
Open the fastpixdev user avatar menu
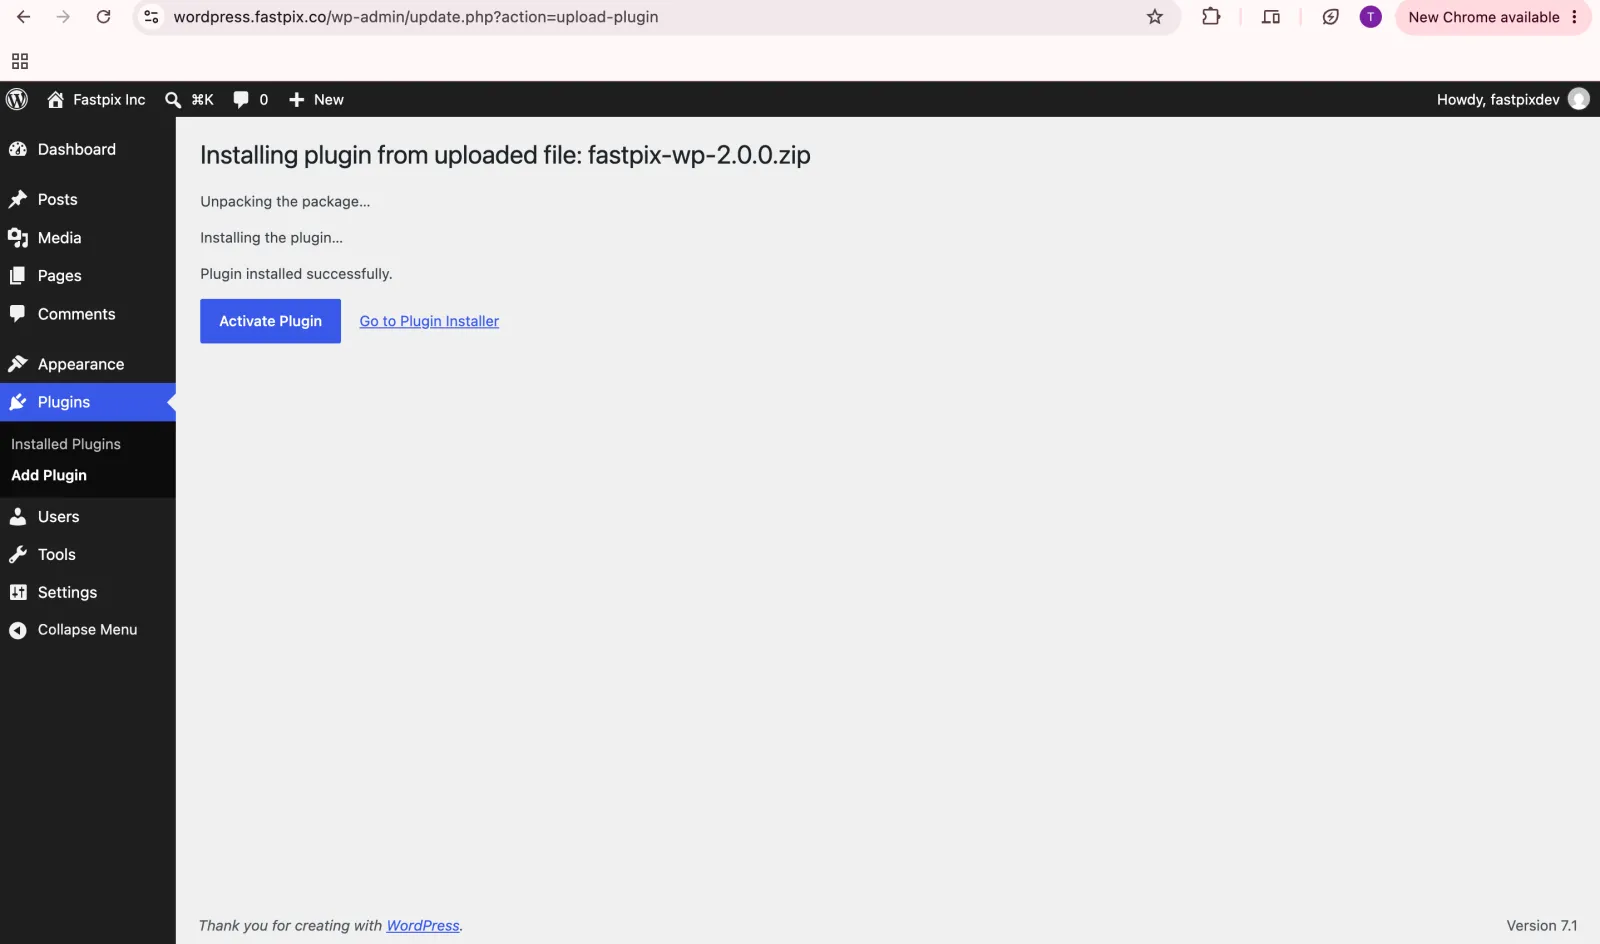[x=1579, y=99]
